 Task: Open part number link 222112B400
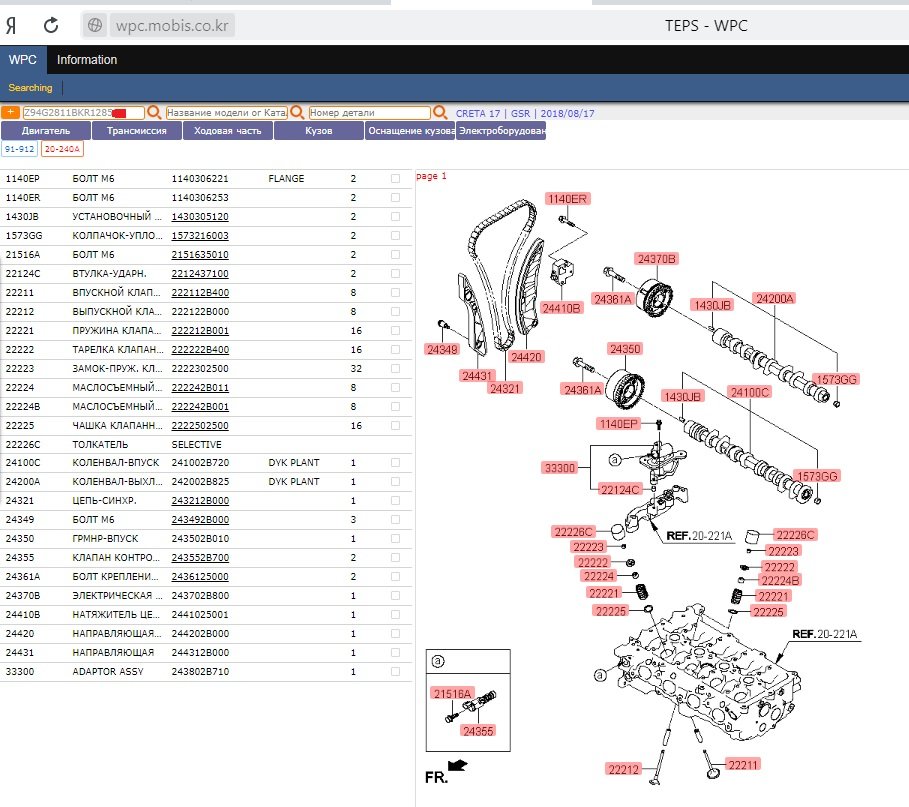coord(200,292)
